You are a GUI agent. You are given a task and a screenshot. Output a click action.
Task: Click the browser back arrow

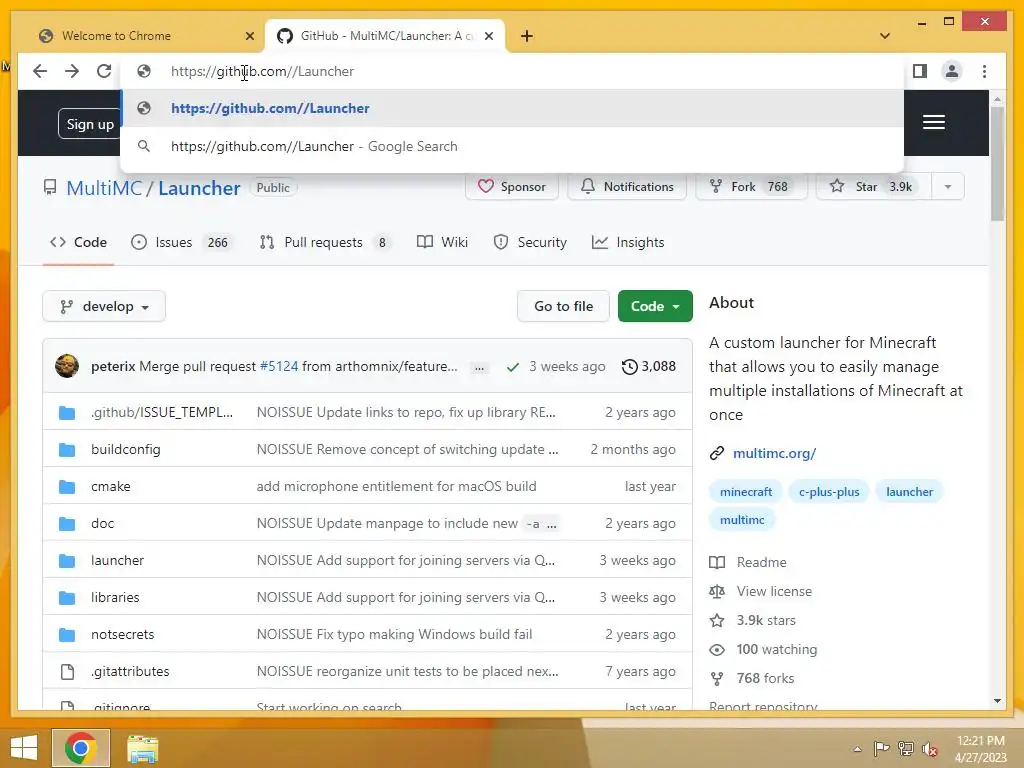(x=40, y=71)
